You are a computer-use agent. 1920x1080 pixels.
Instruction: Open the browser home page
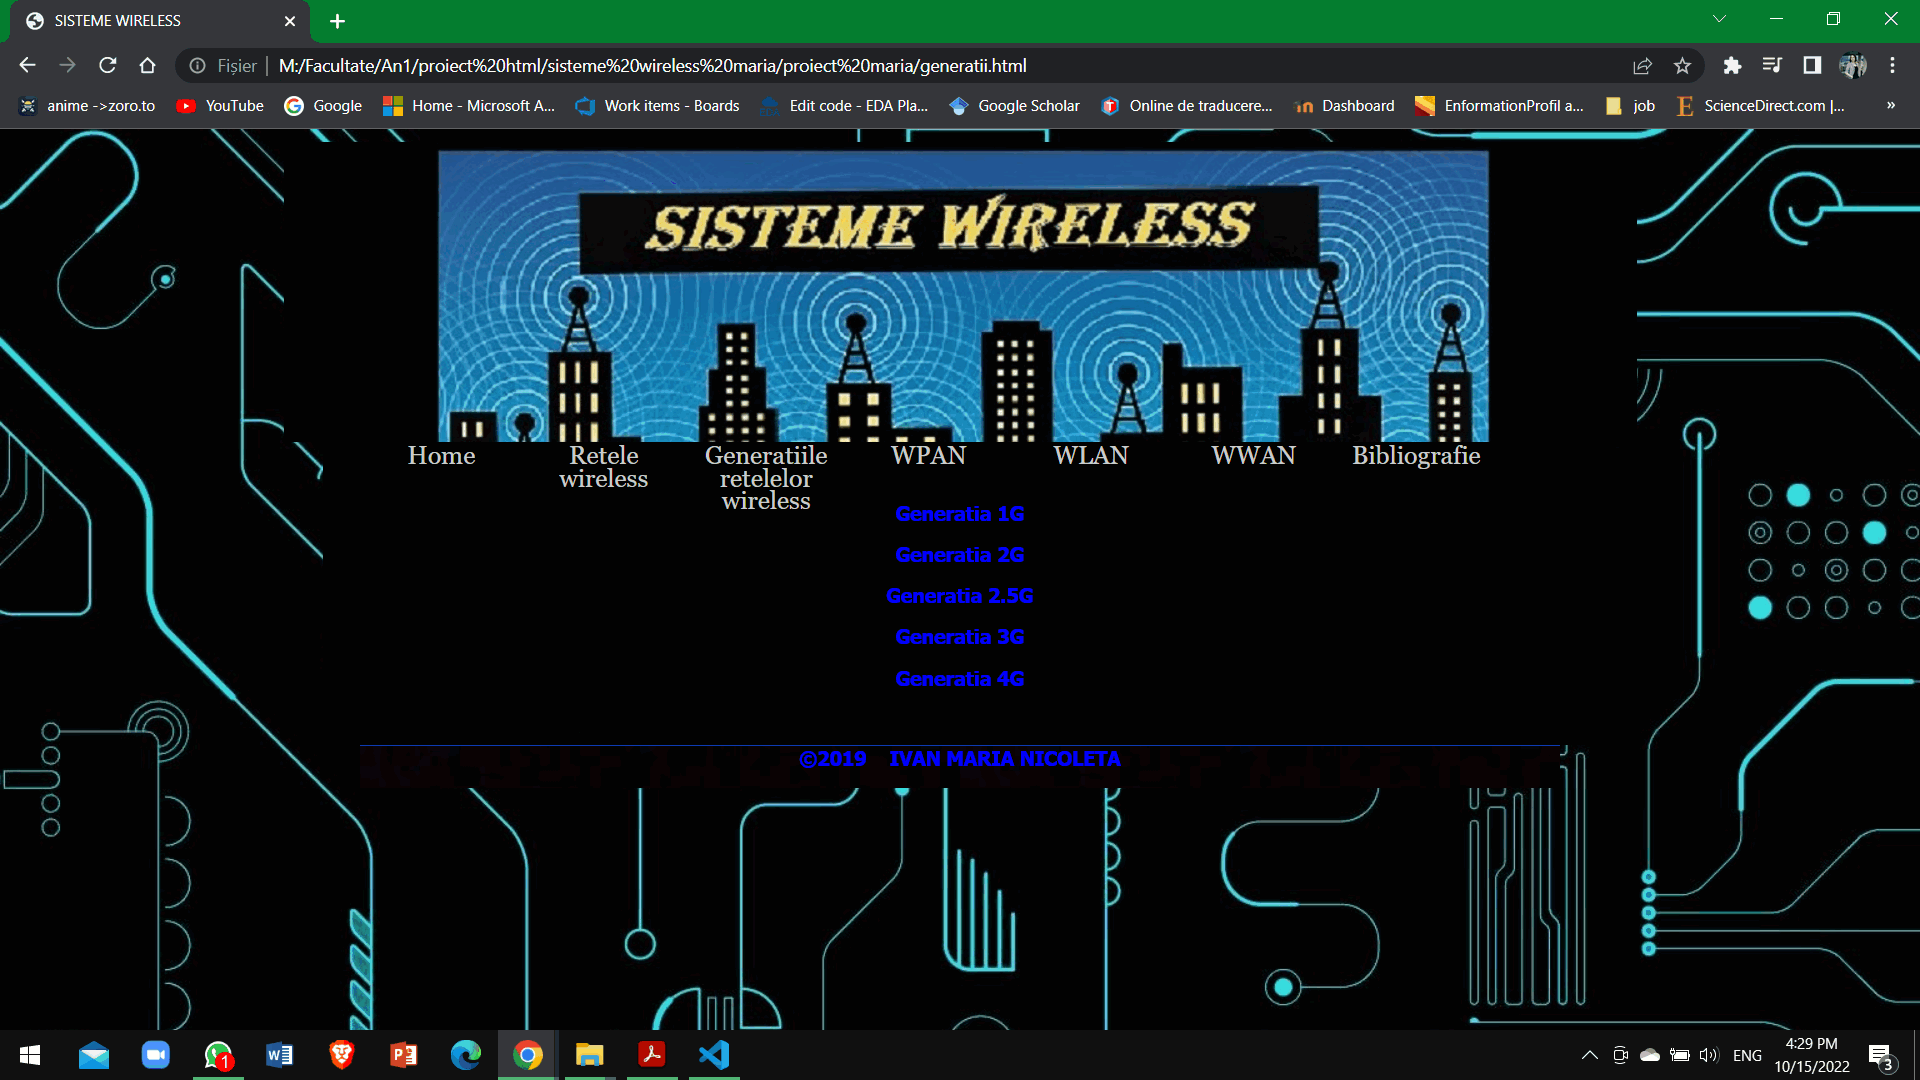point(148,66)
